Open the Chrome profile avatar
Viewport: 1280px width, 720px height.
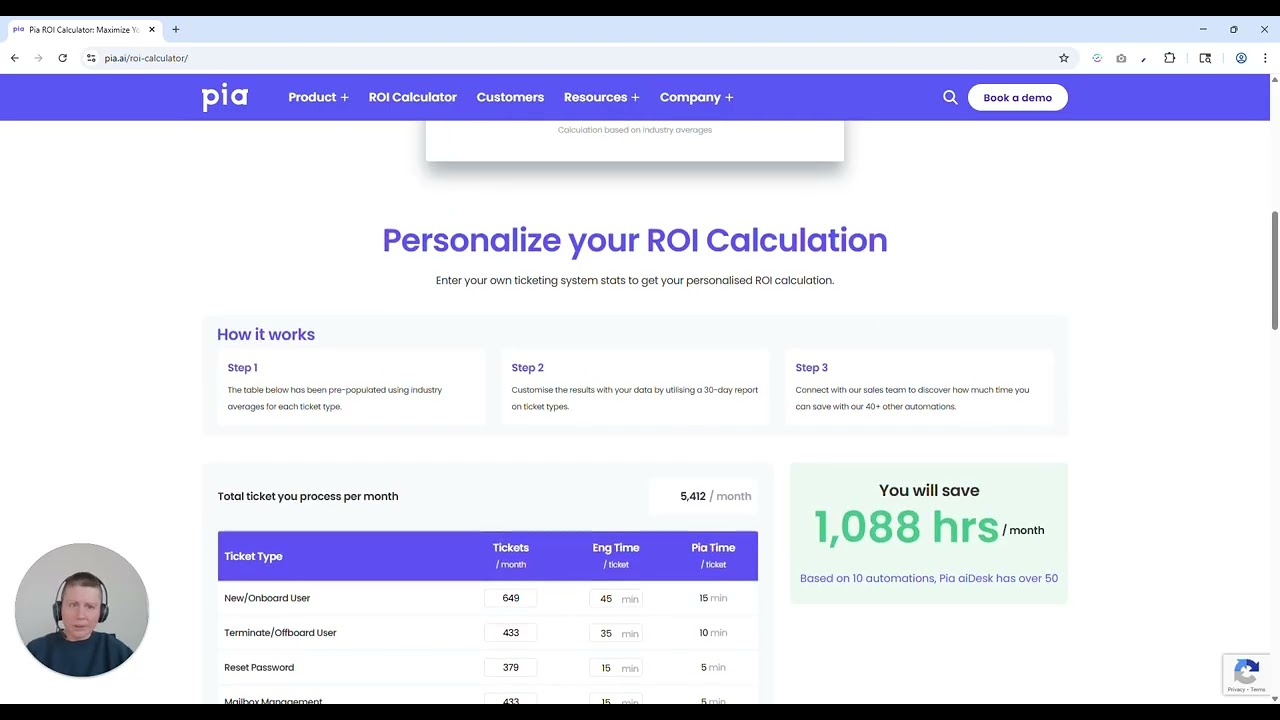(1241, 58)
